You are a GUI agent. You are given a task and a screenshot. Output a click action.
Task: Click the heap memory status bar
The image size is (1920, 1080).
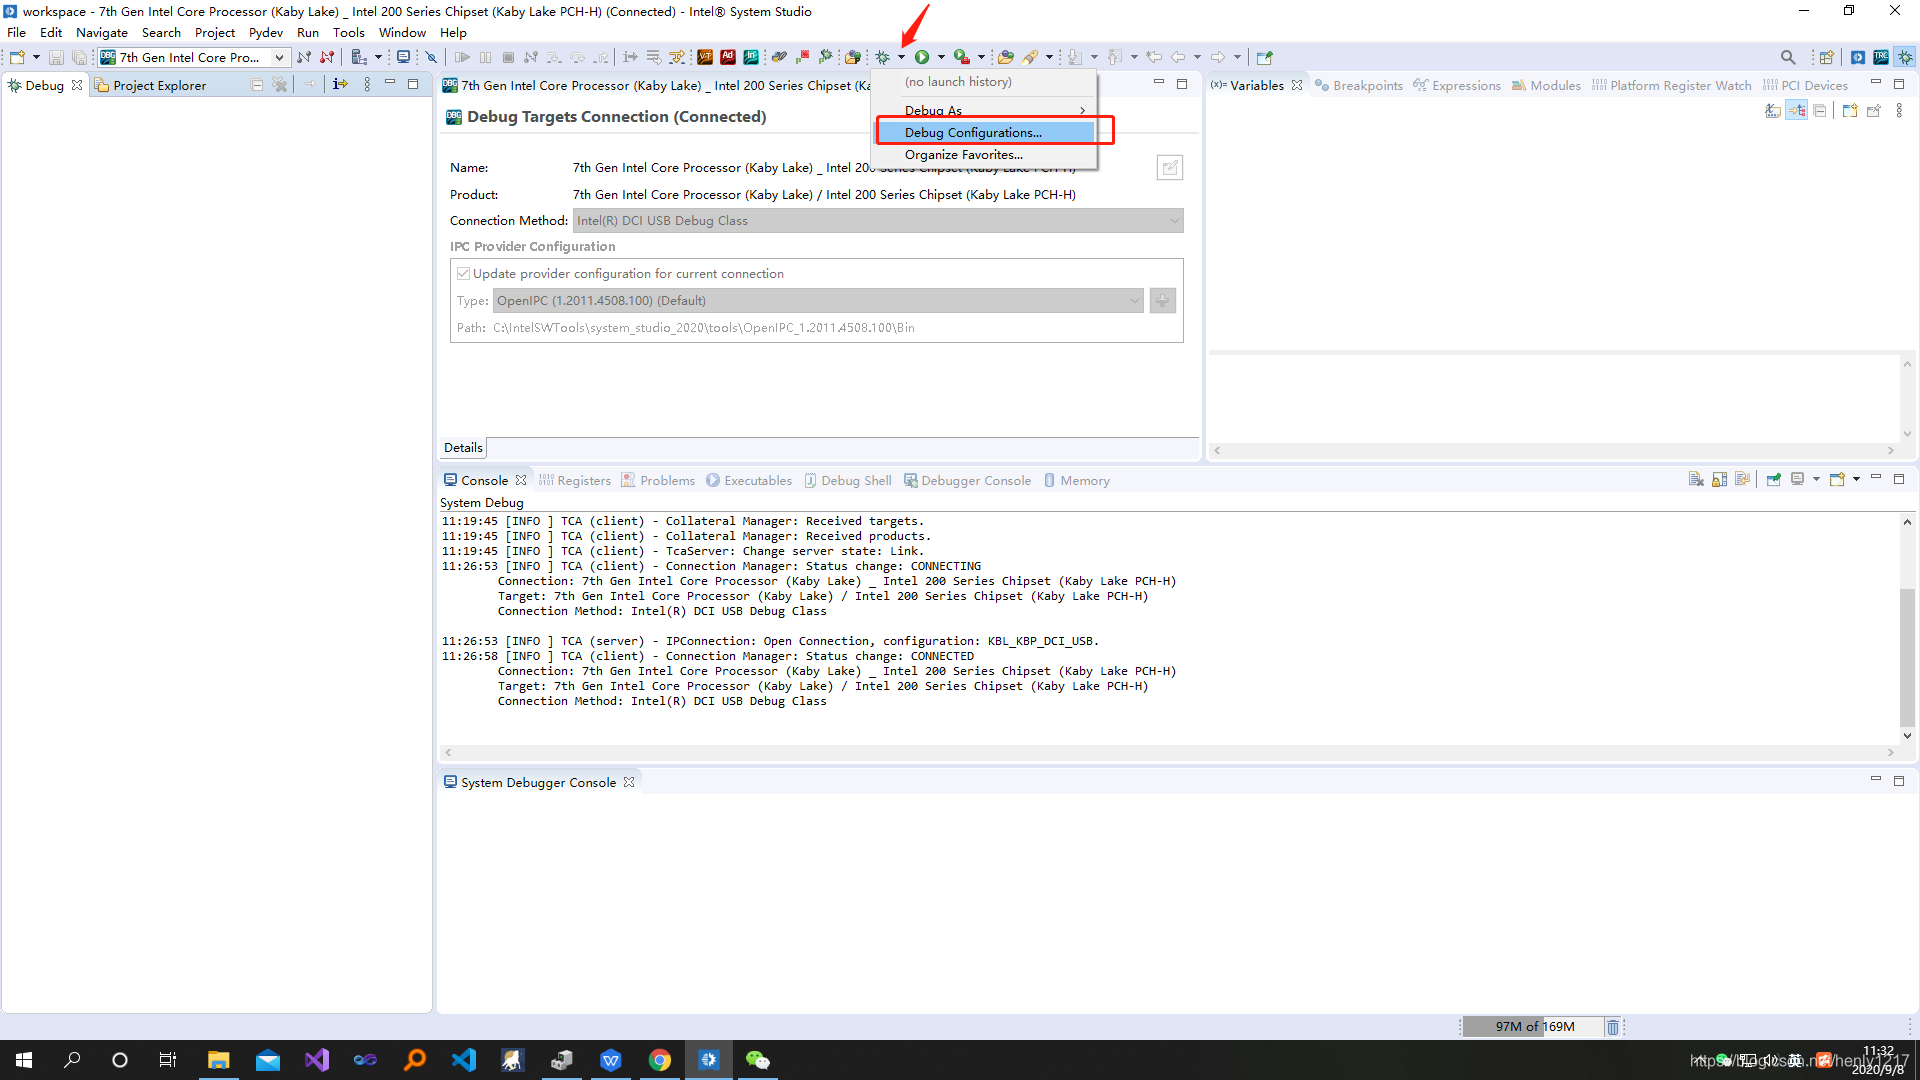pos(1534,1026)
